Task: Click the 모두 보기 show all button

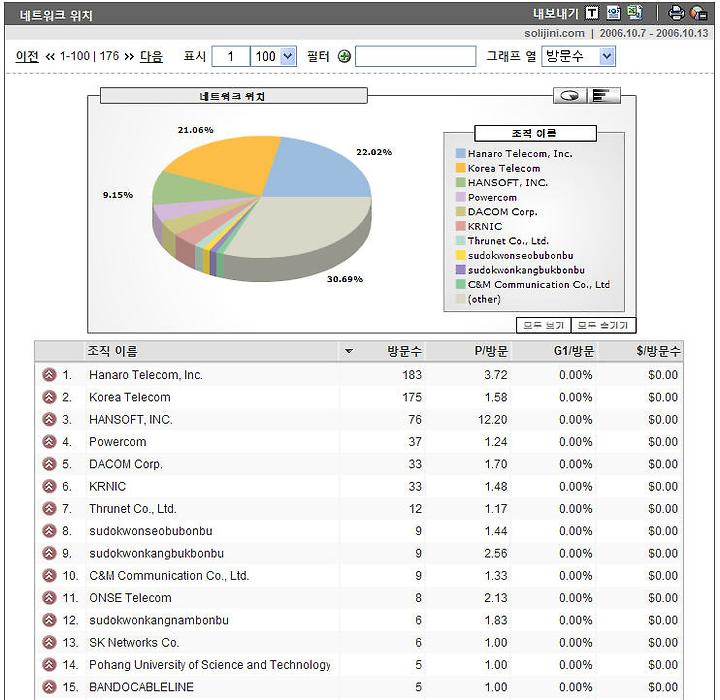Action: click(544, 325)
